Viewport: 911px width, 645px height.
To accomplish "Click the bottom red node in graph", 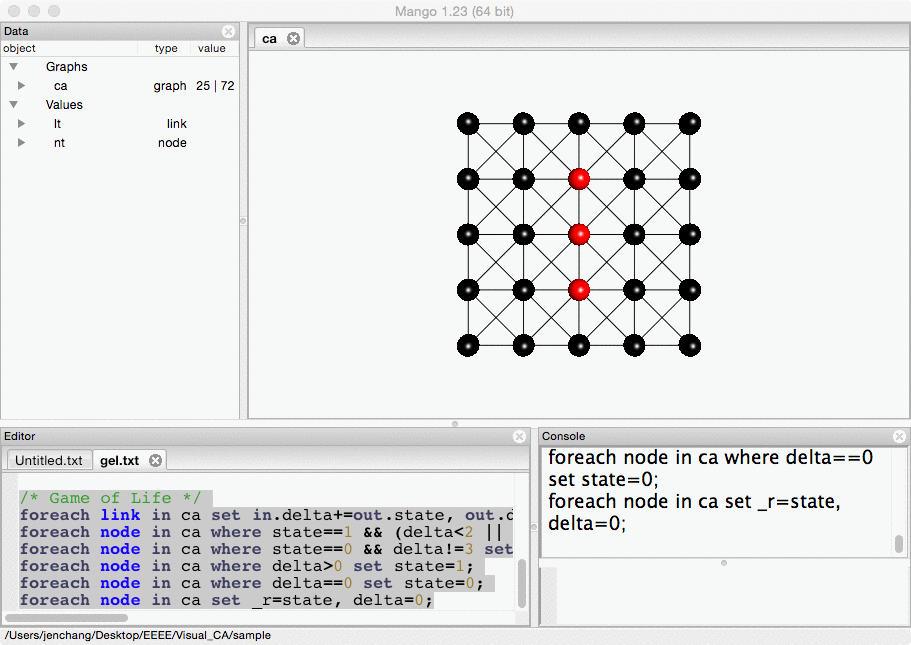I will tap(578, 290).
